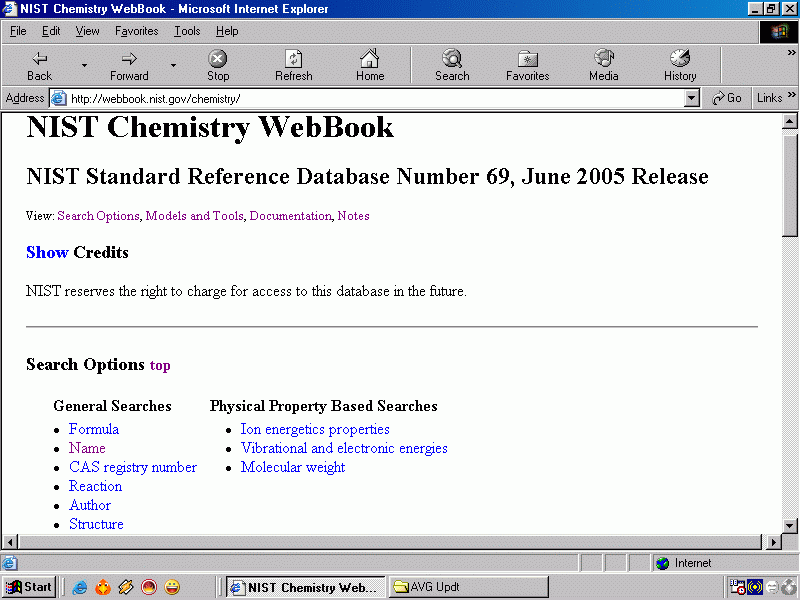The width and height of the screenshot is (800, 600).
Task: Click the orange cat quick launch icon
Action: [103, 587]
